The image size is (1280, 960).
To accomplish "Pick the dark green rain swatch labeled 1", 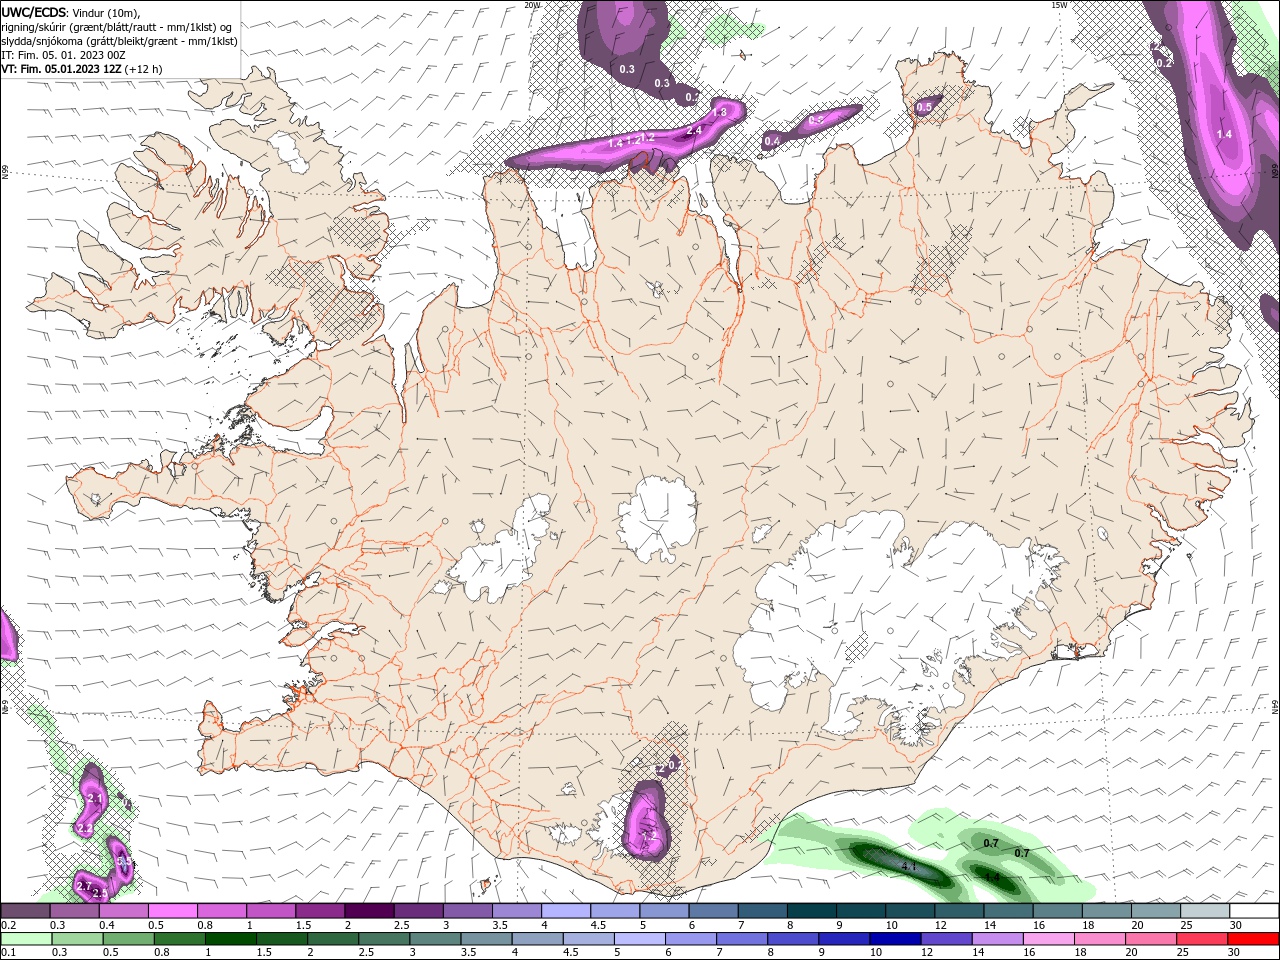I will 231,938.
